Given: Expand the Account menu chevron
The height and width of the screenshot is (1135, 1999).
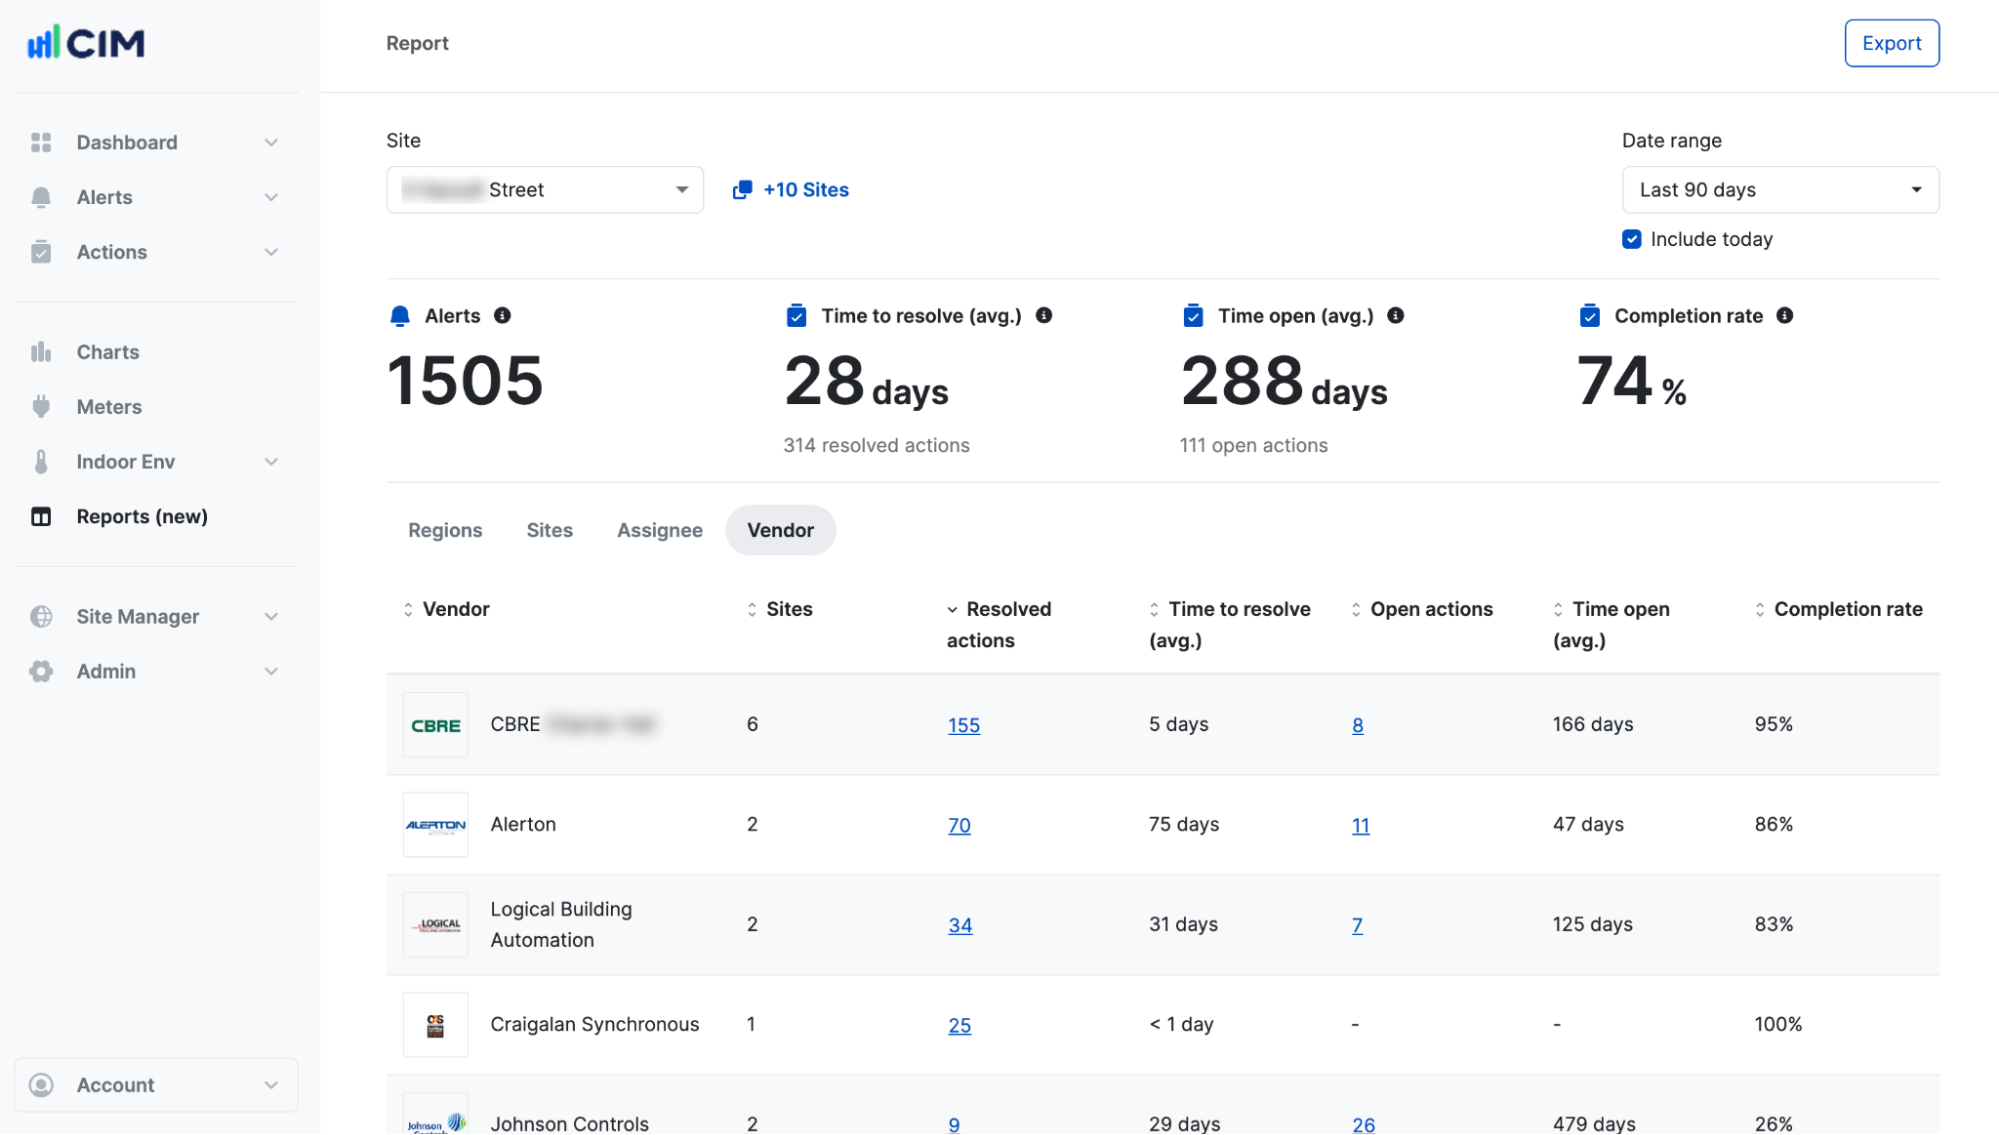Looking at the screenshot, I should [x=271, y=1085].
